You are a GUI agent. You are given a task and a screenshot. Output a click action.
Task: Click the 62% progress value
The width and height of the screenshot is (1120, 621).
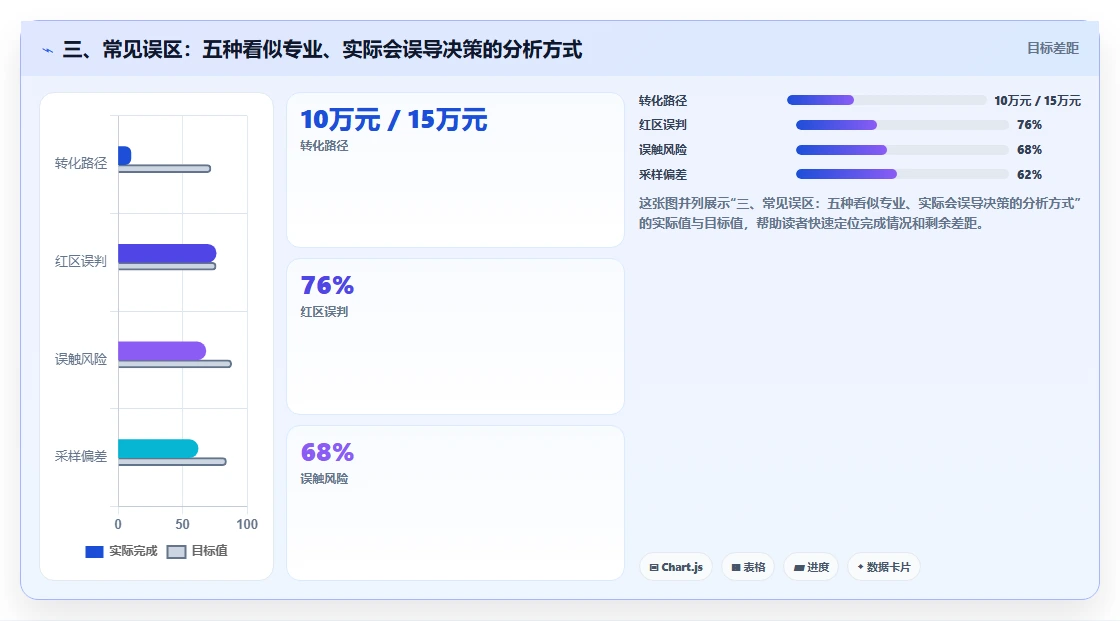coord(1029,175)
